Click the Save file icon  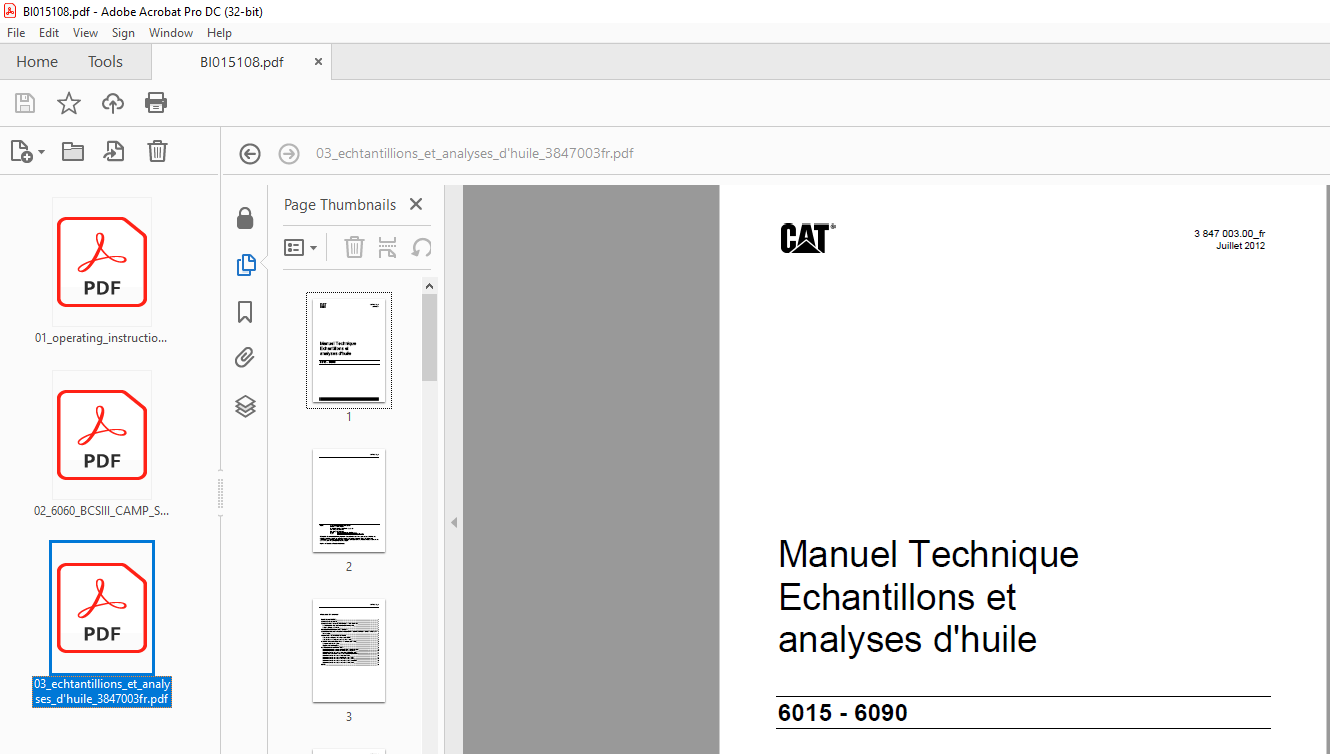point(25,103)
